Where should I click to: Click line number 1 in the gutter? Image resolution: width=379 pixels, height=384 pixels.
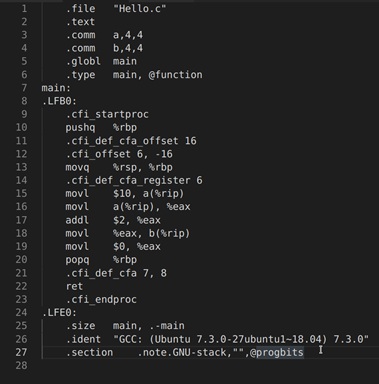coord(24,9)
